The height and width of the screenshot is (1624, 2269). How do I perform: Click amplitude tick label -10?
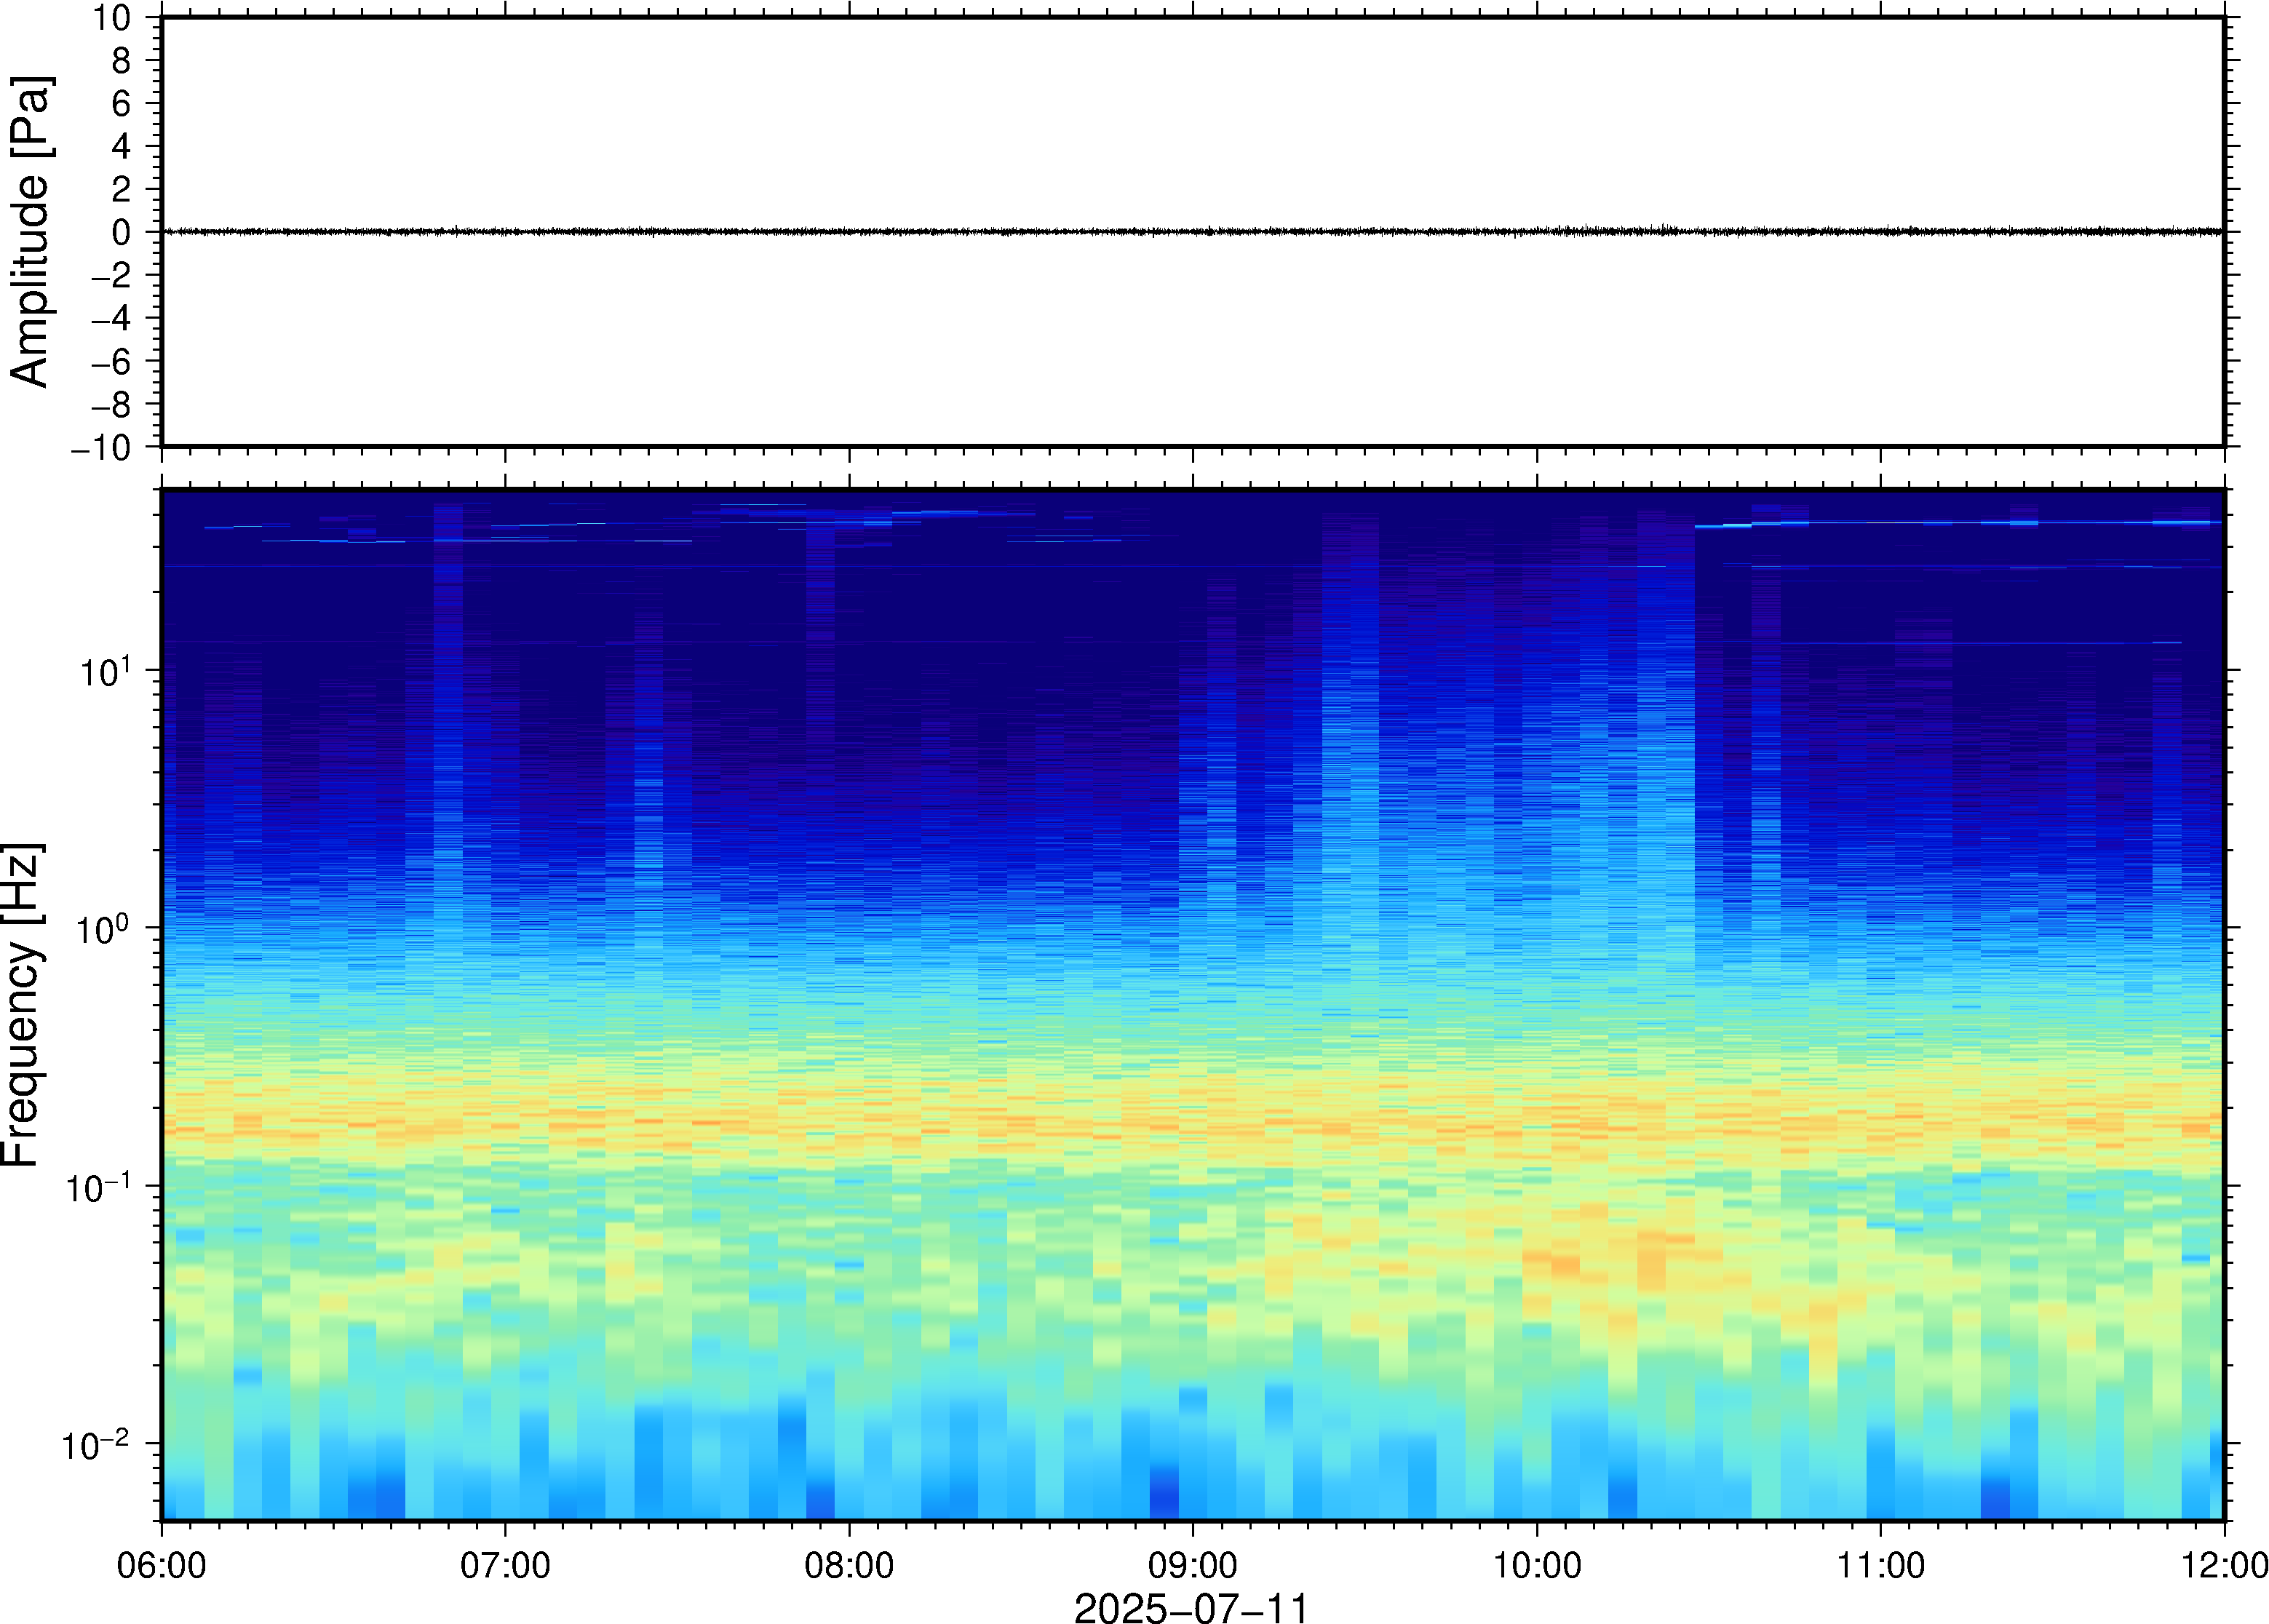tap(101, 448)
